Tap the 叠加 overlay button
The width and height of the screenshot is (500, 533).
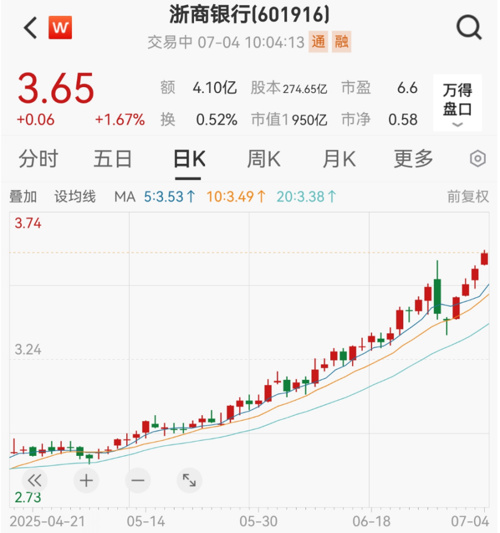coord(23,197)
